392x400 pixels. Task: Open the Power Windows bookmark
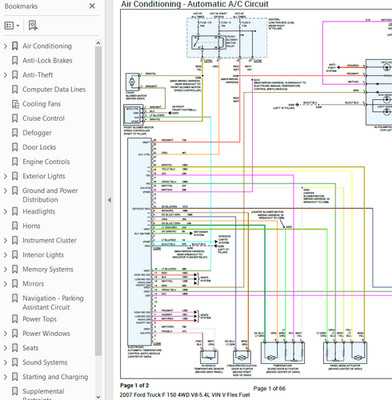pos(46,333)
